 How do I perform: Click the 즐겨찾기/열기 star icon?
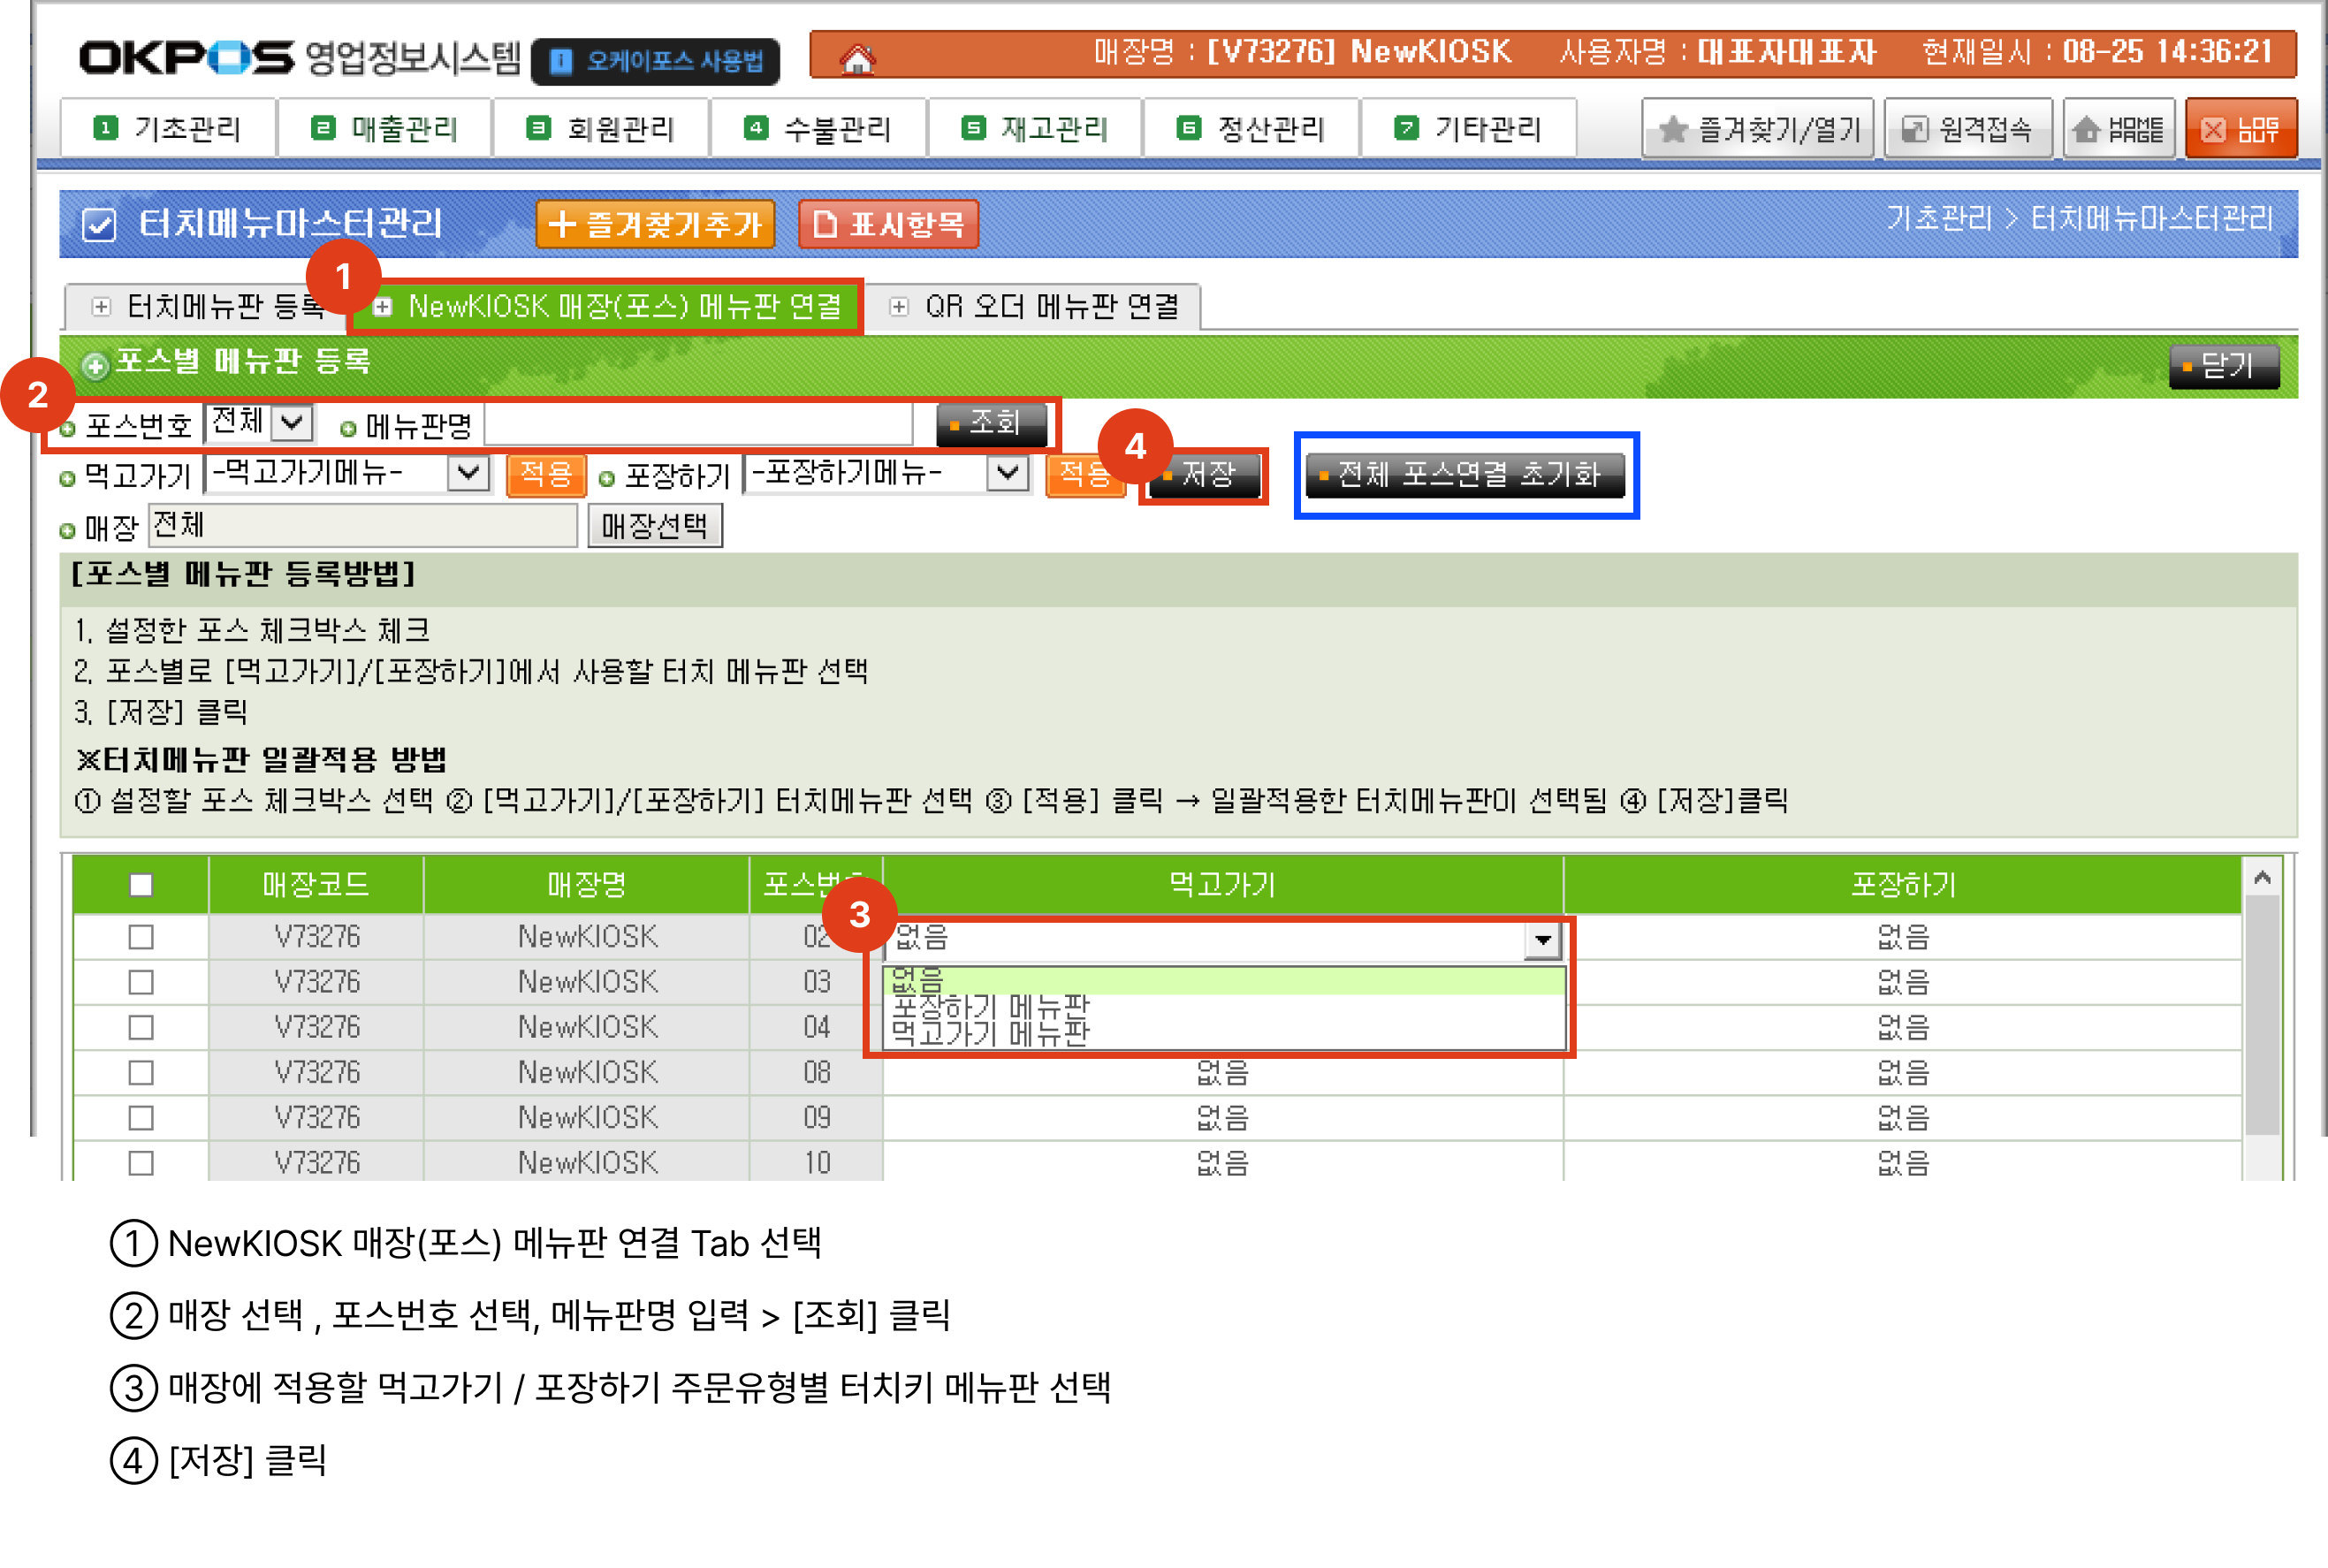1673,129
